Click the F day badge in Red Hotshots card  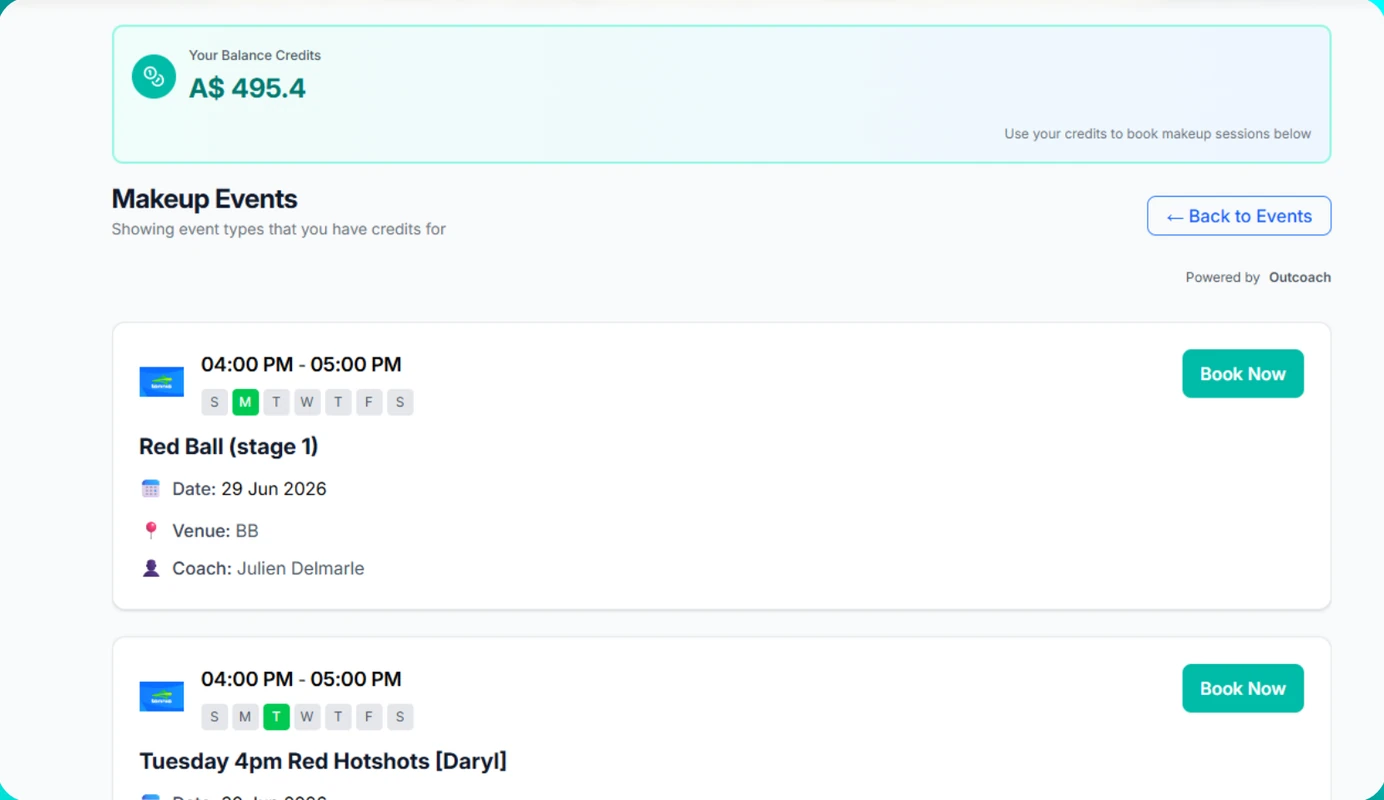[369, 717]
